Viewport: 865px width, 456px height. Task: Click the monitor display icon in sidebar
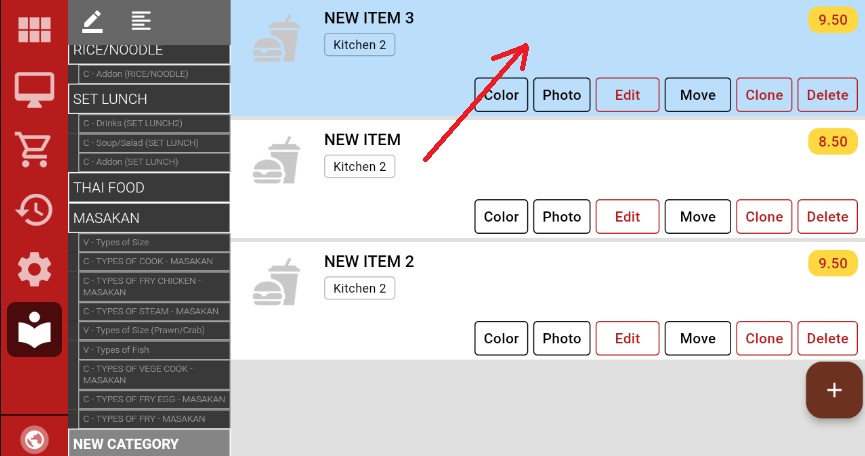click(34, 90)
